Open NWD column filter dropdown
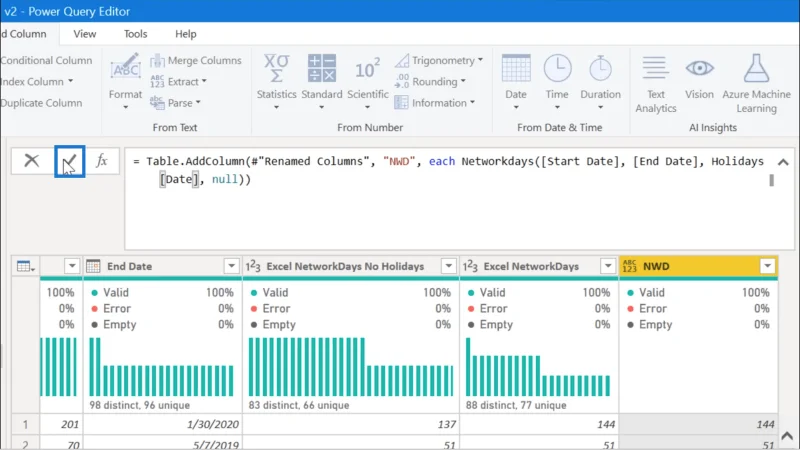This screenshot has width=800, height=450. click(x=767, y=266)
